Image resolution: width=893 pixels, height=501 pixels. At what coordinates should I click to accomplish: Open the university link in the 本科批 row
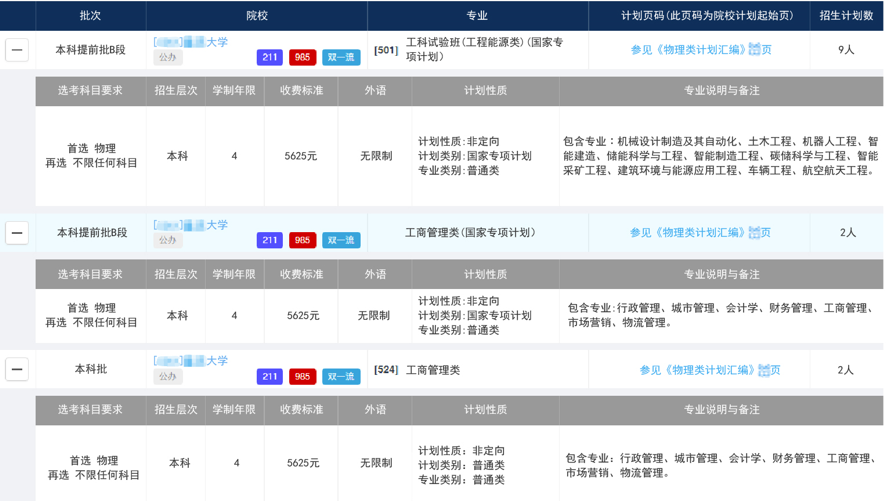pos(191,361)
